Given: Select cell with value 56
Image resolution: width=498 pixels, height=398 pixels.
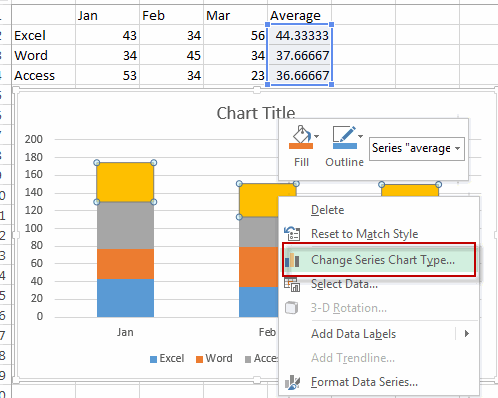Looking at the screenshot, I should (x=236, y=35).
